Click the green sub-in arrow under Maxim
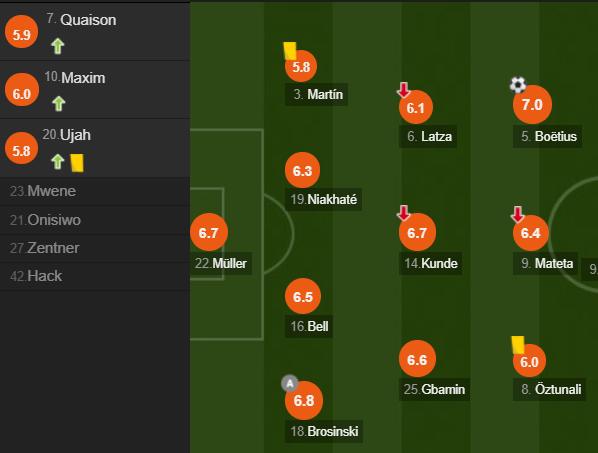The width and height of the screenshot is (598, 453). (59, 103)
